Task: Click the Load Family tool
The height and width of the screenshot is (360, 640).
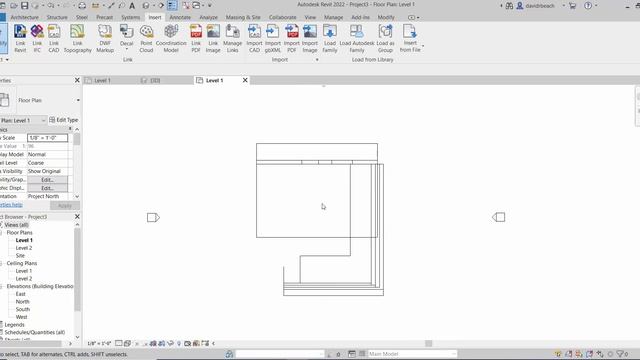Action: 330,38
